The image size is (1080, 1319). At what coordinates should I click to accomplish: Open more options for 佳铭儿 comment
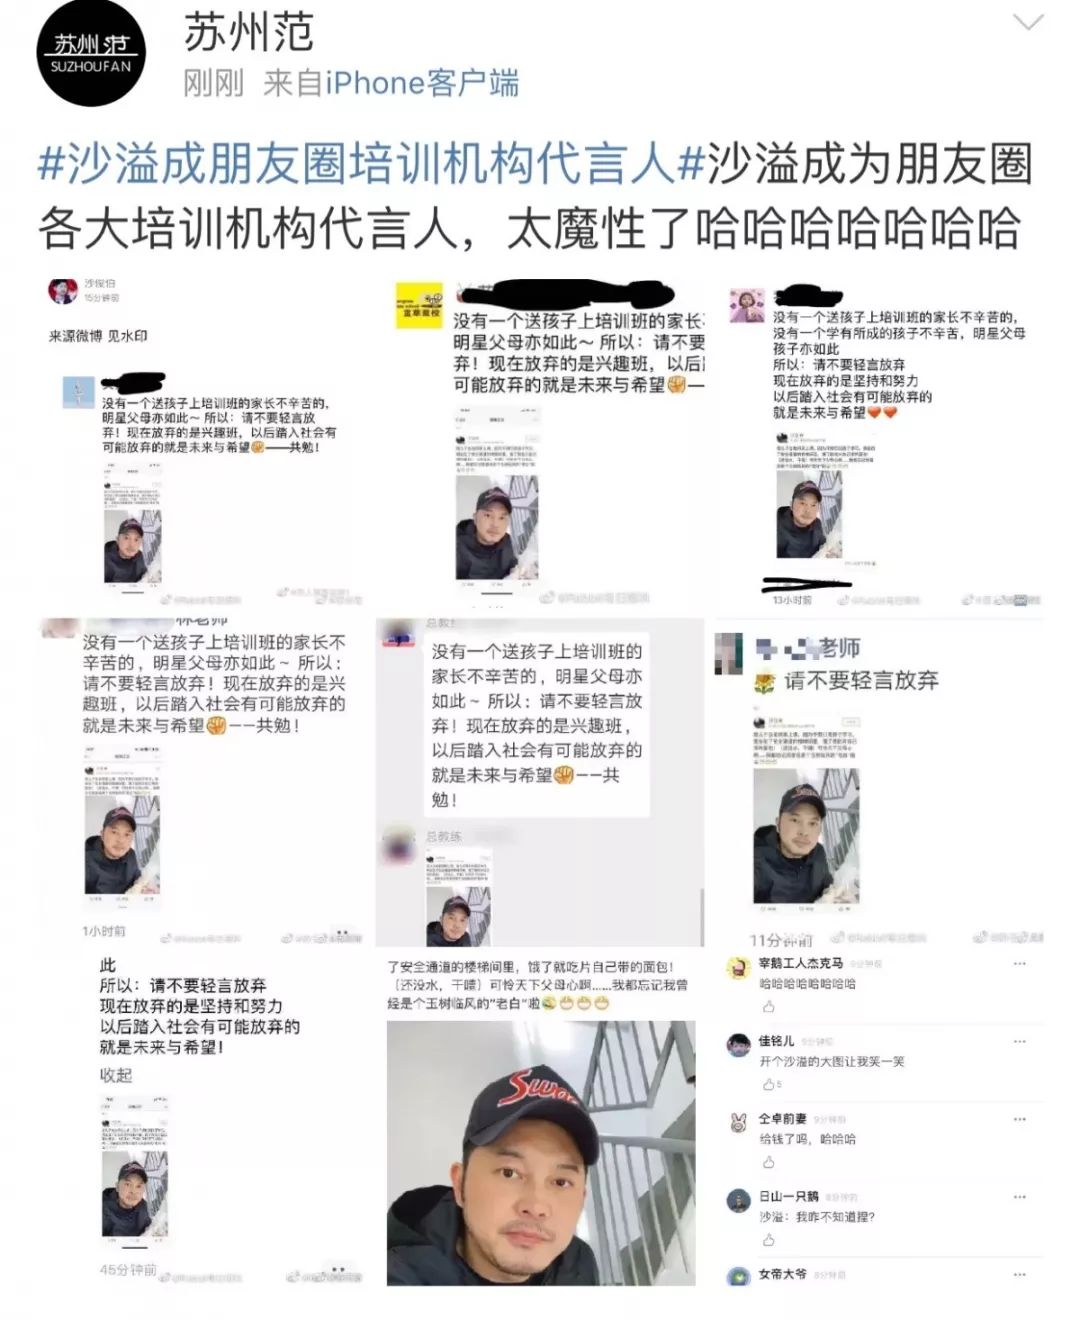point(1020,1042)
